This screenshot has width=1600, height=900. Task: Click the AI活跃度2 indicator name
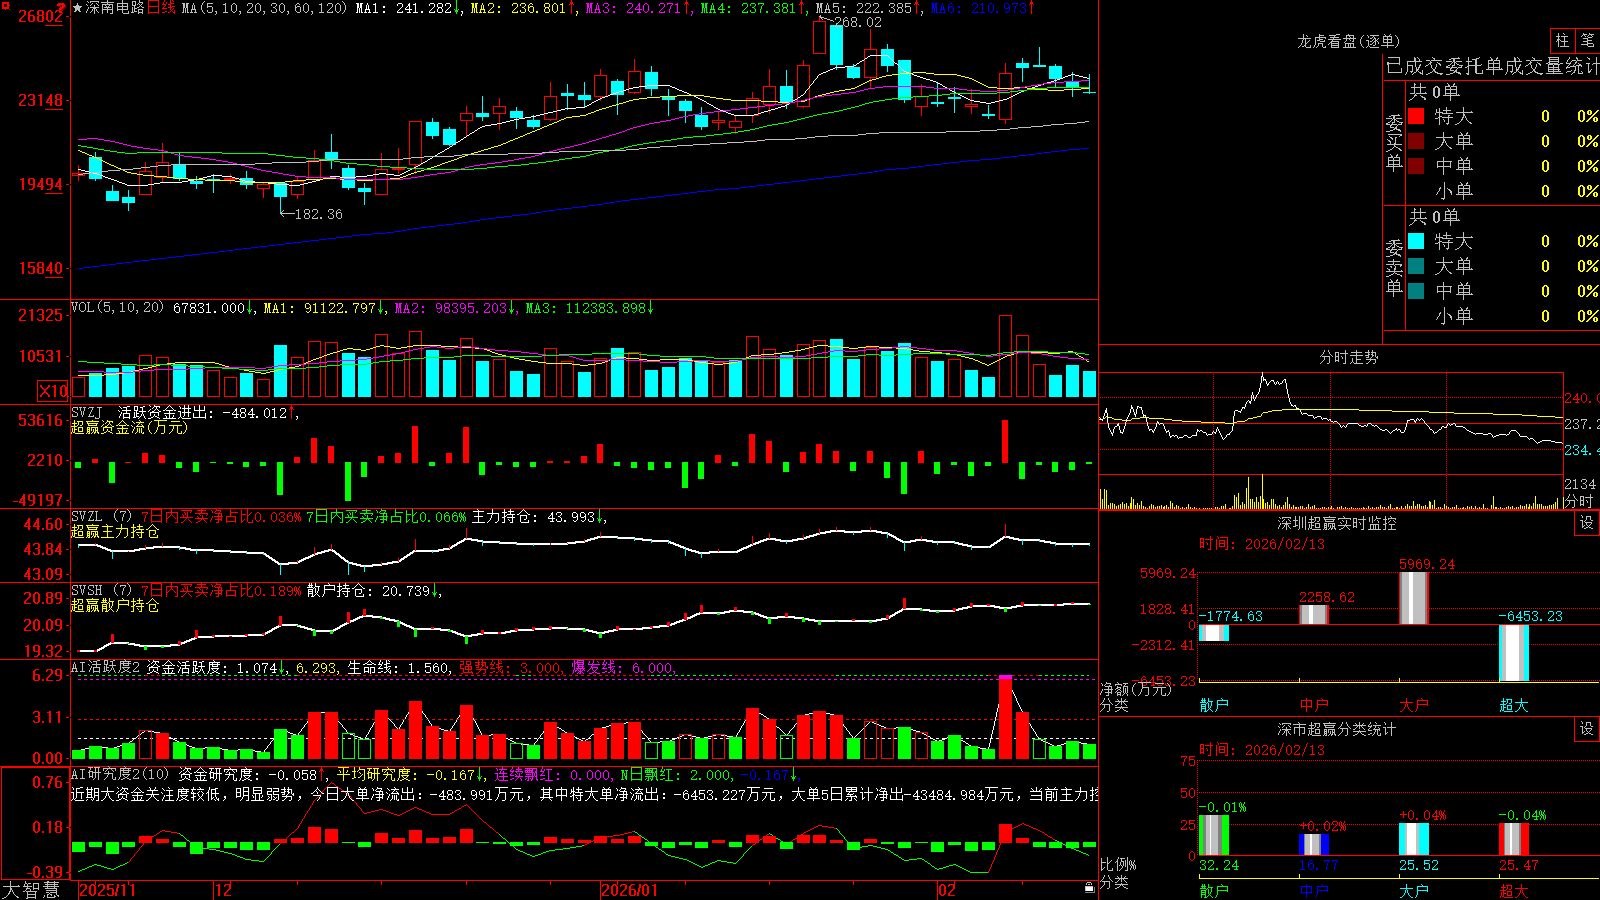pyautogui.click(x=107, y=667)
